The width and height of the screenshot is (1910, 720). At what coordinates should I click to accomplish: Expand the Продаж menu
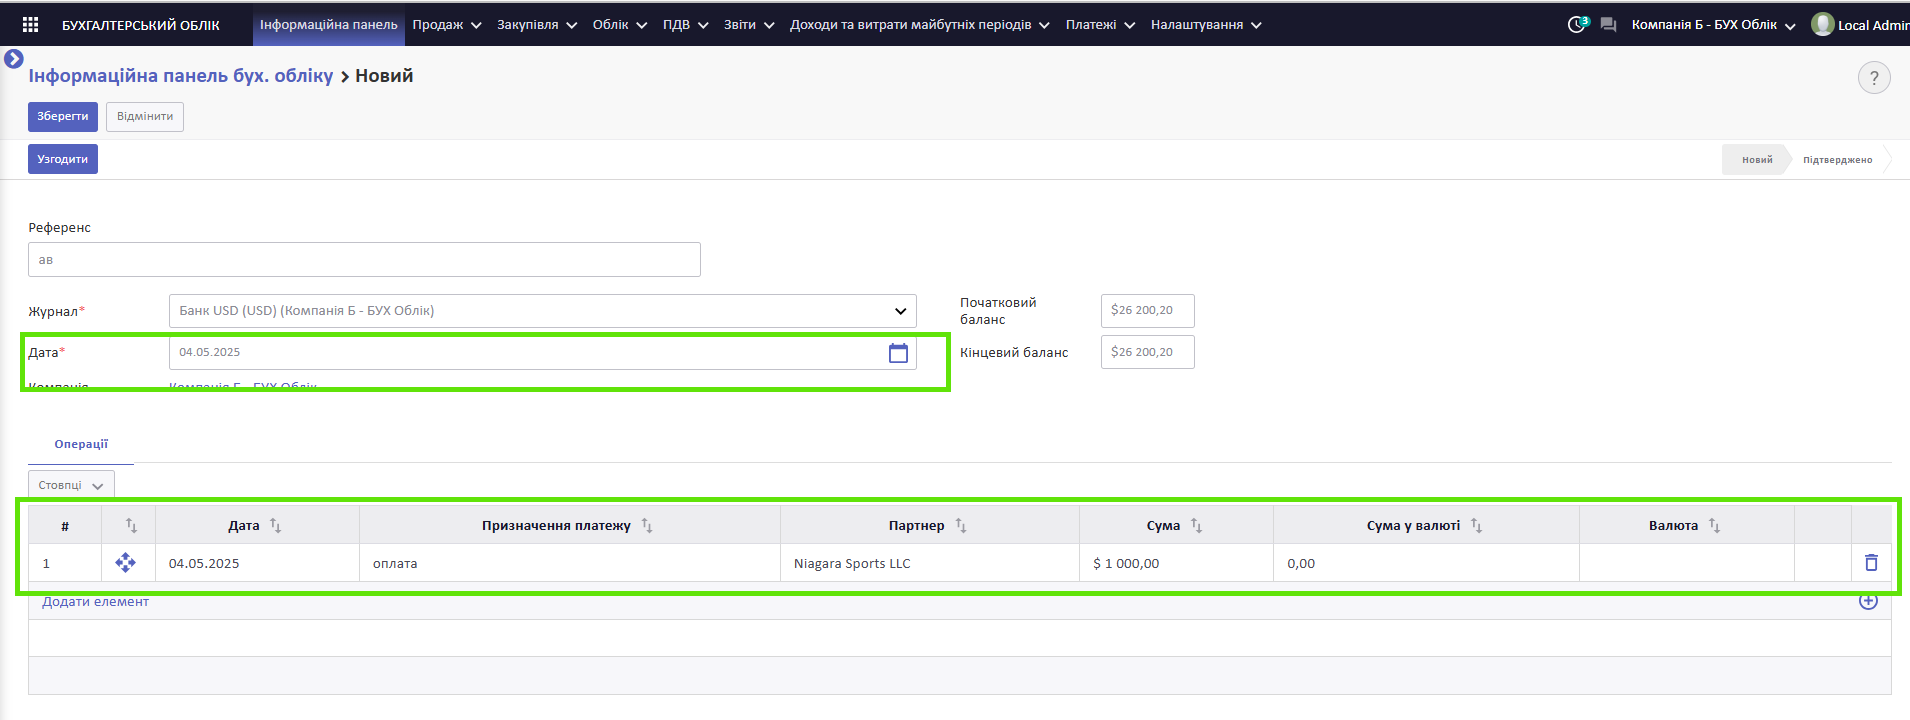[x=447, y=25]
